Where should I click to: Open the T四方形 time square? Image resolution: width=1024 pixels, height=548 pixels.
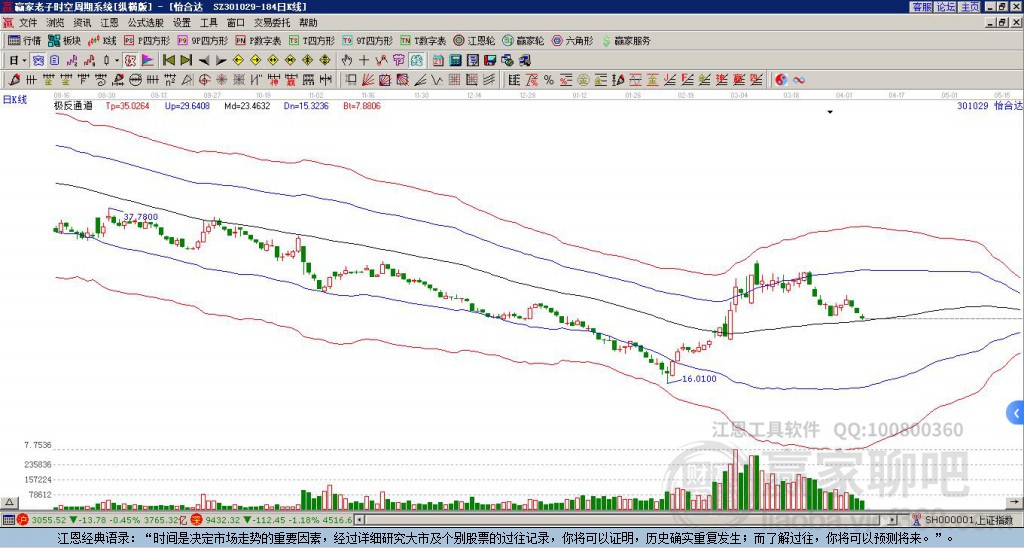point(312,40)
